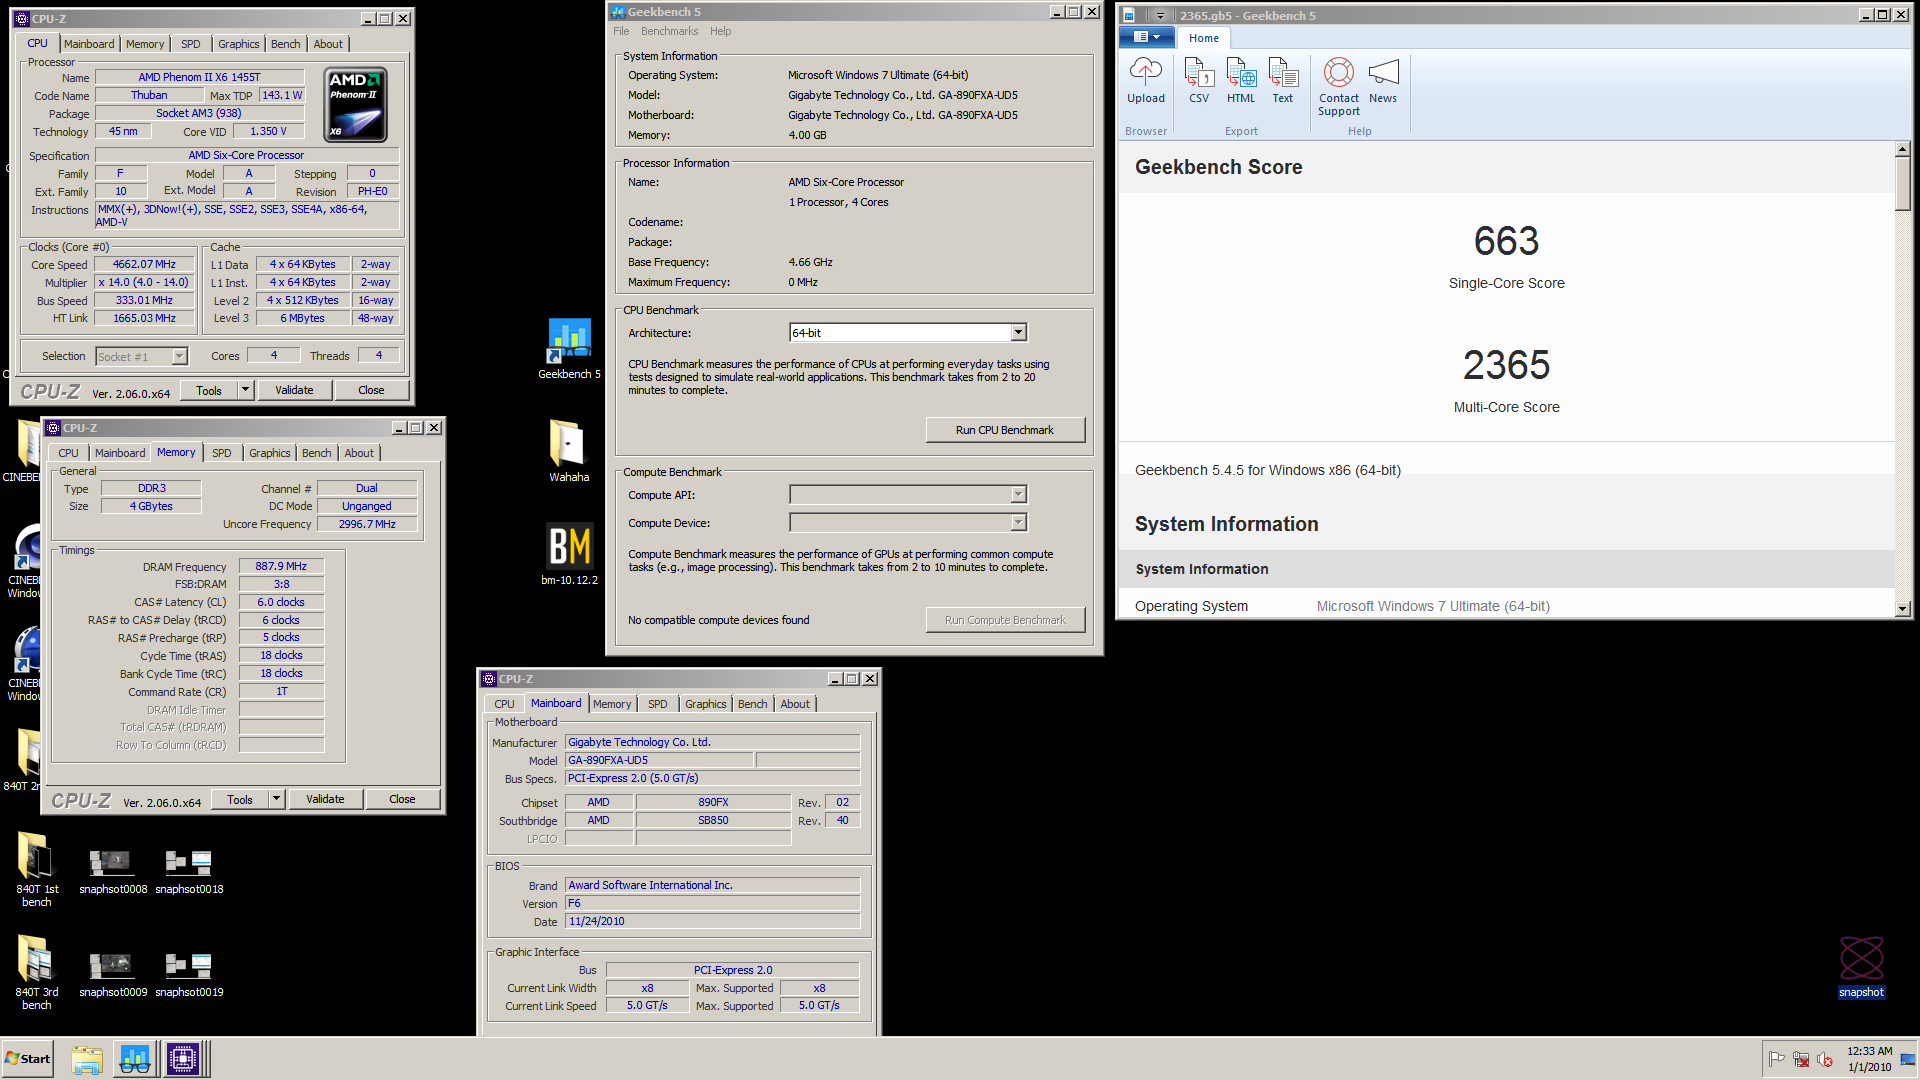Click the Show desktop button on the taskbar
1920x1080 pixels.
coord(1908,1059)
